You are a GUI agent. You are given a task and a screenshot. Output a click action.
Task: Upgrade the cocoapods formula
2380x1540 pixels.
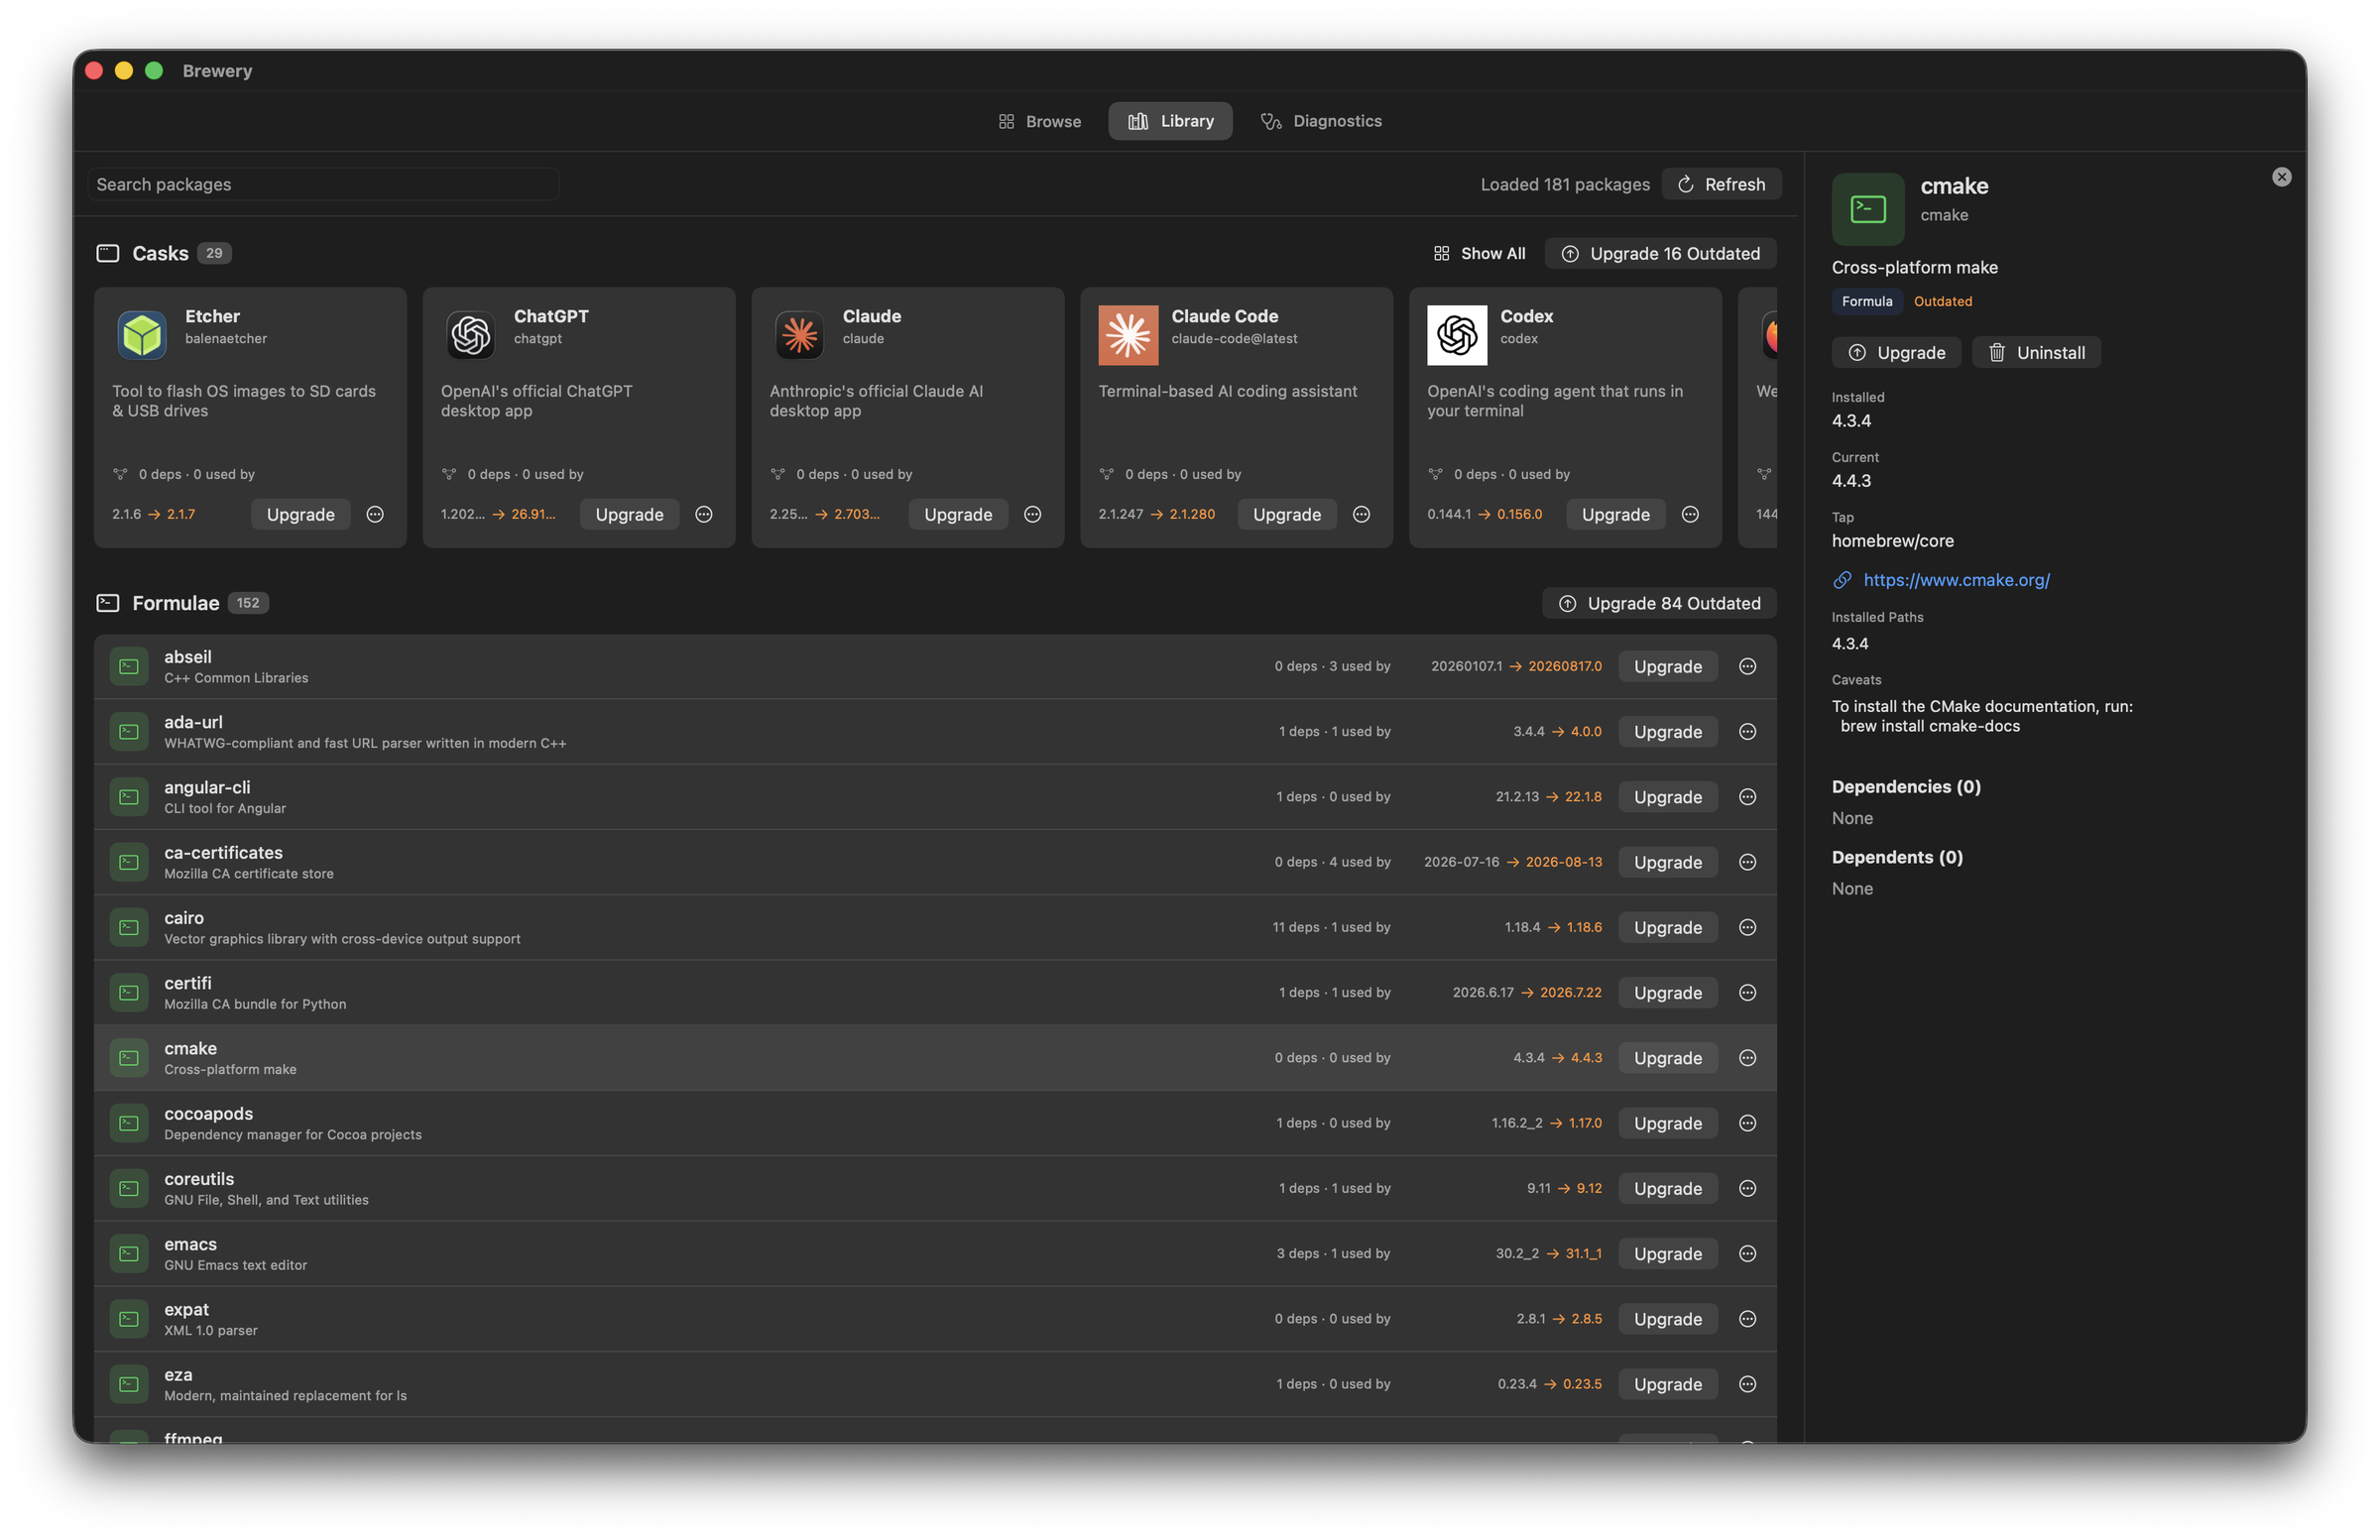pyautogui.click(x=1667, y=1123)
